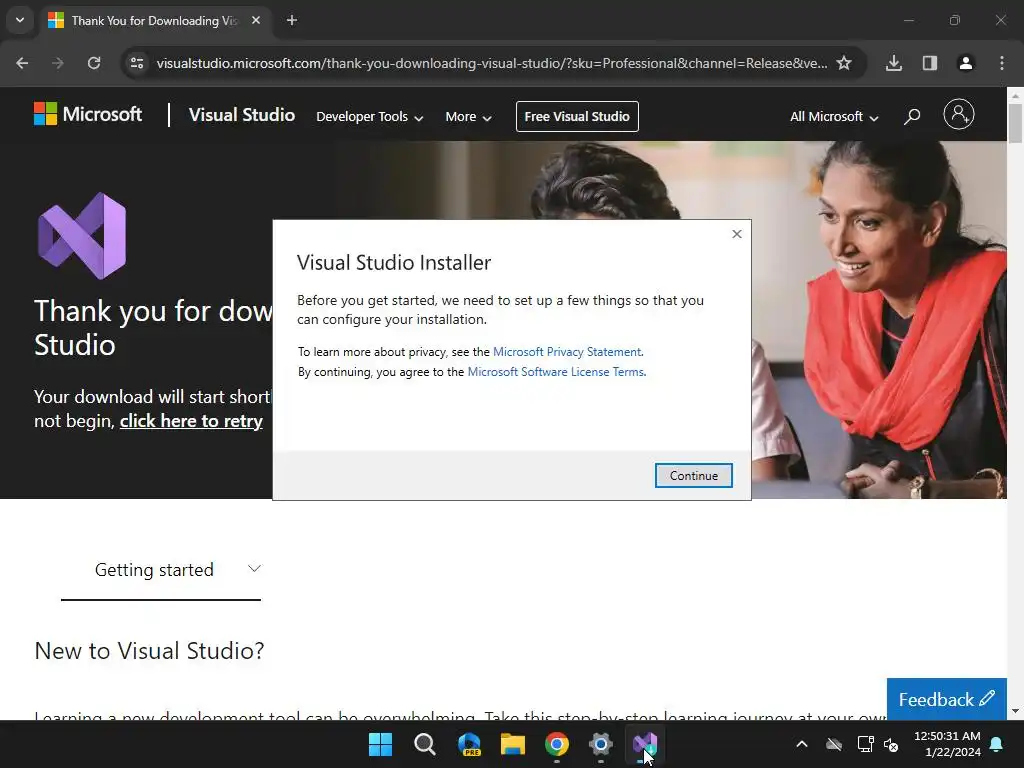Open the Chrome three-dot menu
The height and width of the screenshot is (768, 1024).
click(1002, 63)
